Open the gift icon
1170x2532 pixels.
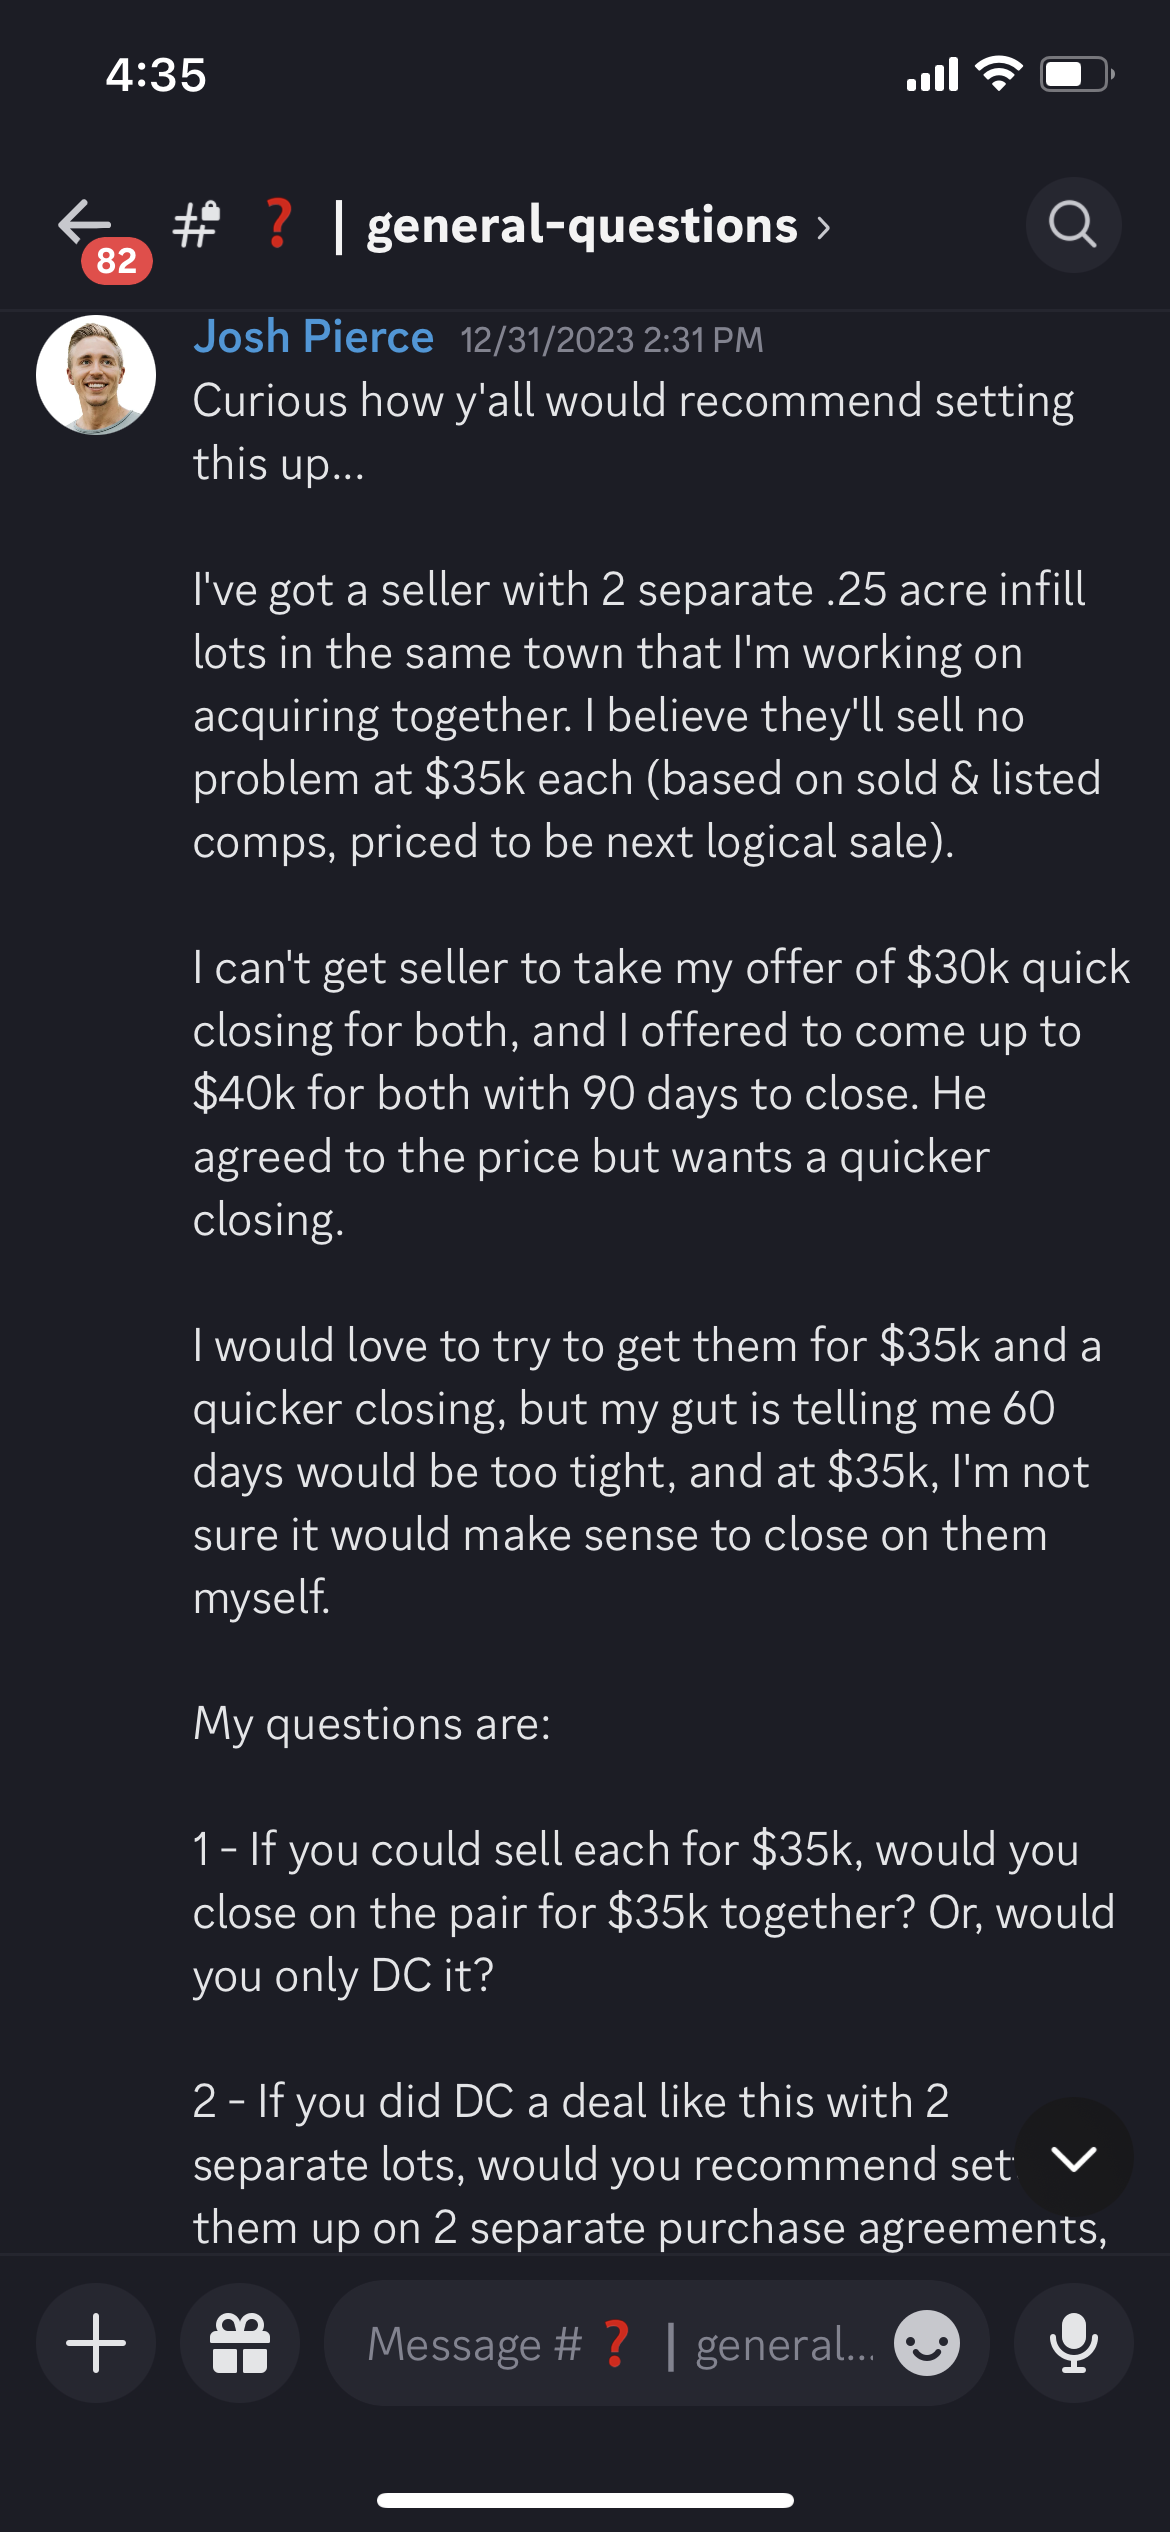(240, 2343)
